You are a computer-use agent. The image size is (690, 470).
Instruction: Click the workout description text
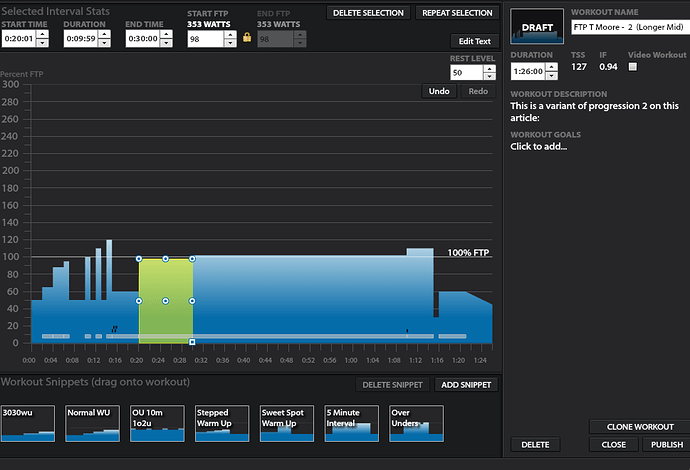point(594,112)
